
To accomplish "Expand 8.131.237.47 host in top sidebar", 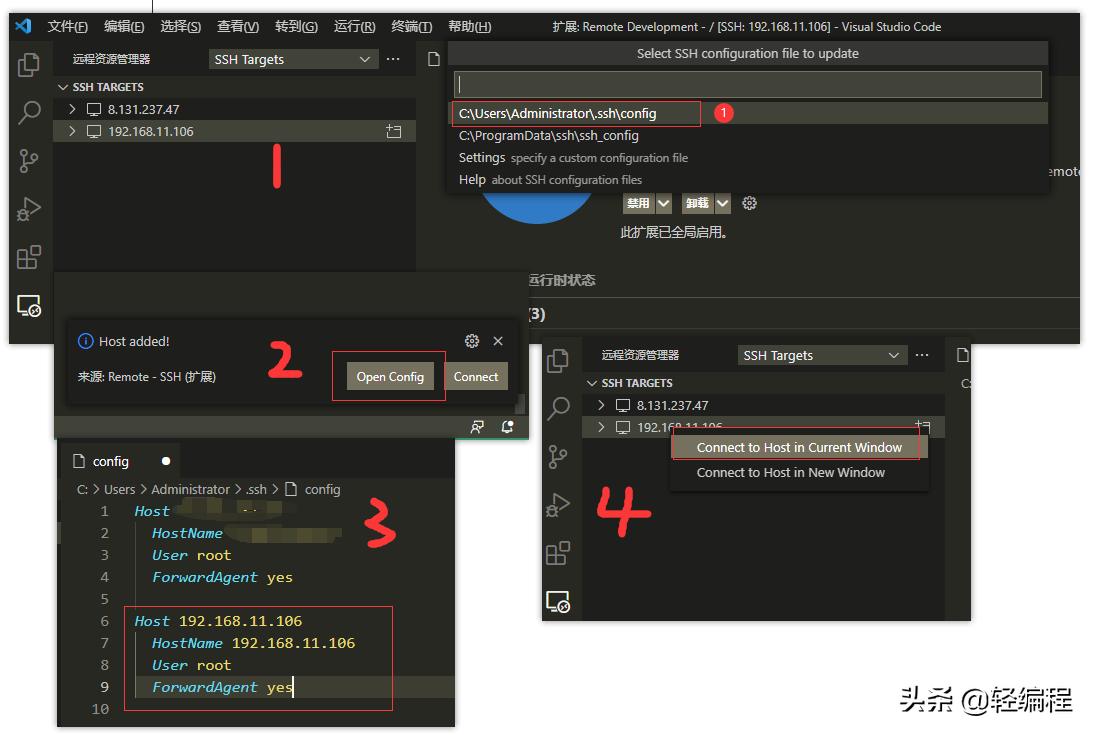I will [x=73, y=110].
